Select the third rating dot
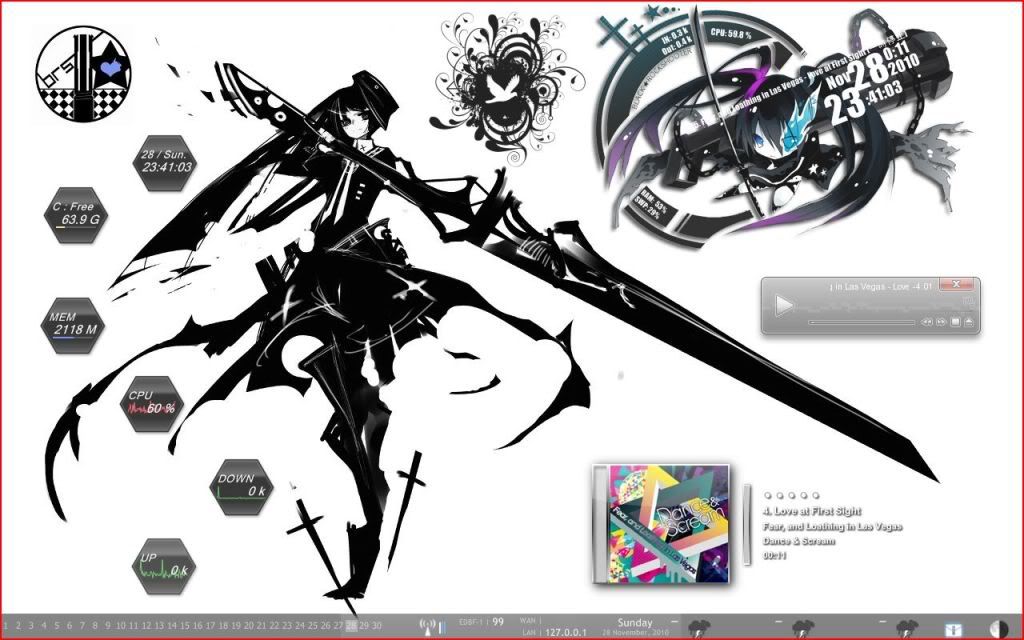 coord(792,496)
